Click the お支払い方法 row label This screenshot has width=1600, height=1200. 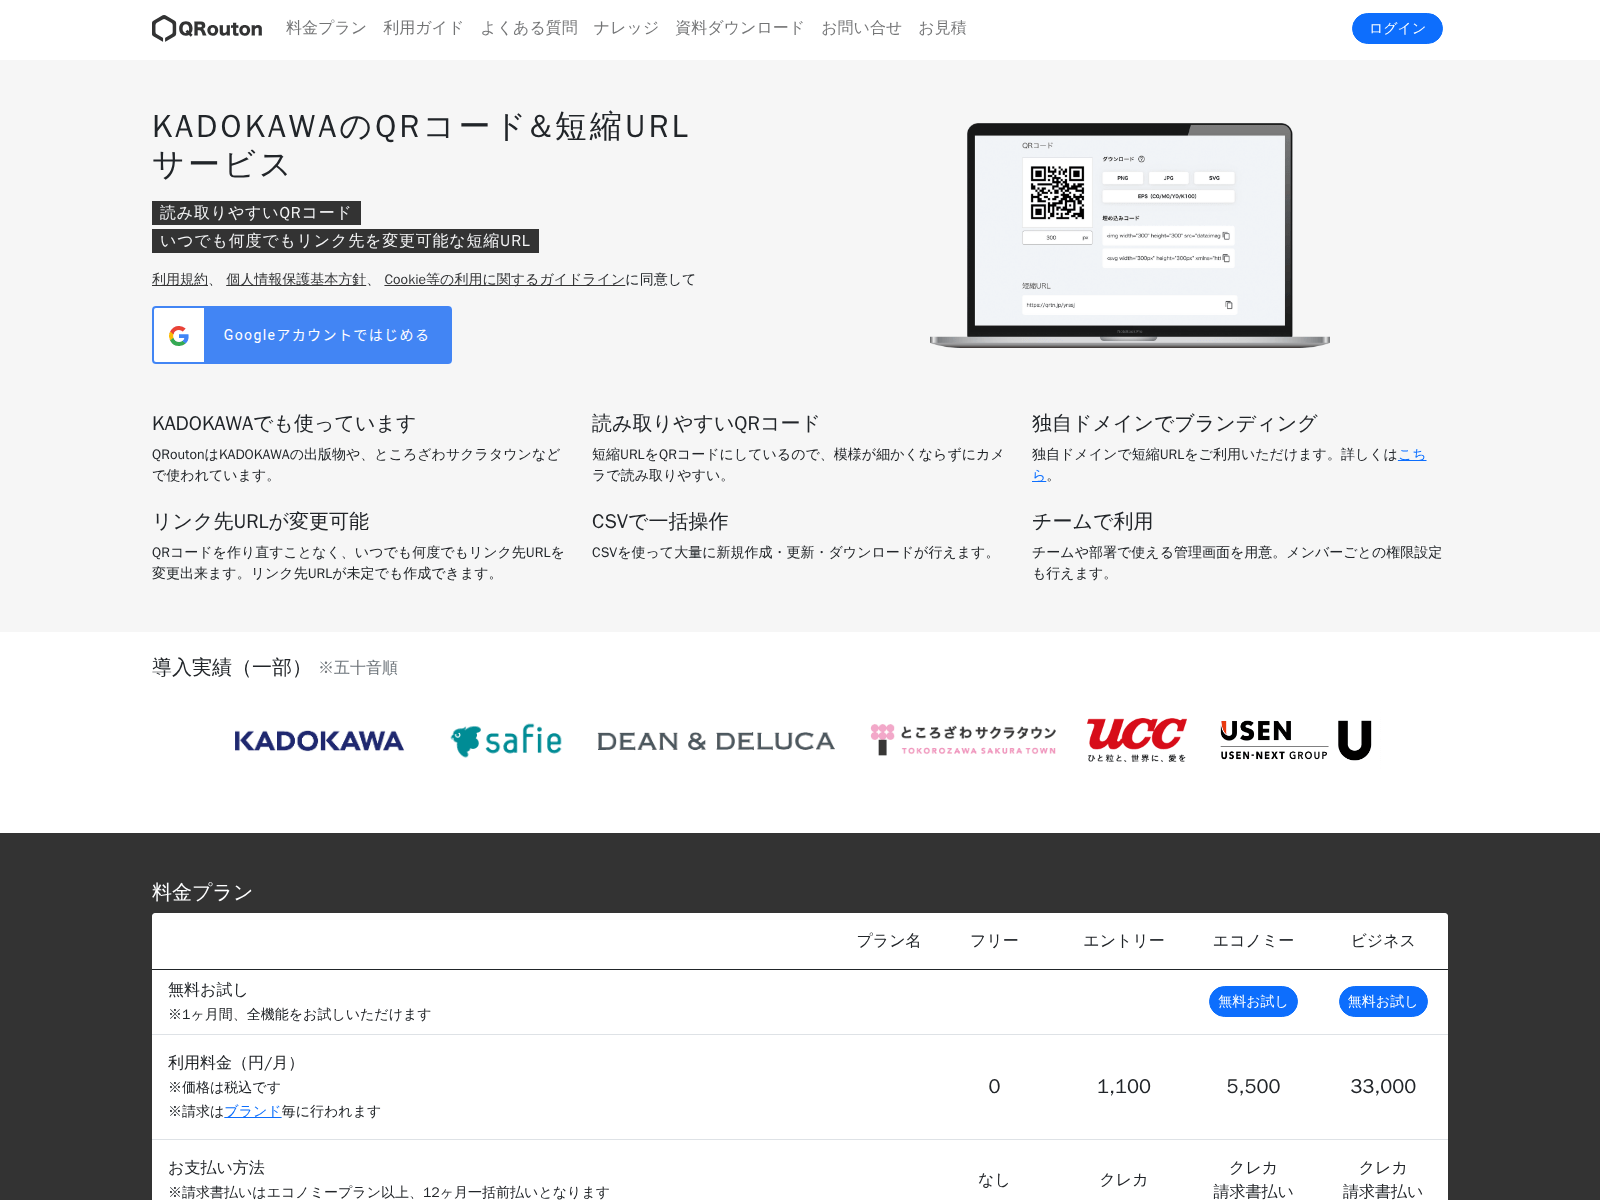[216, 1168]
